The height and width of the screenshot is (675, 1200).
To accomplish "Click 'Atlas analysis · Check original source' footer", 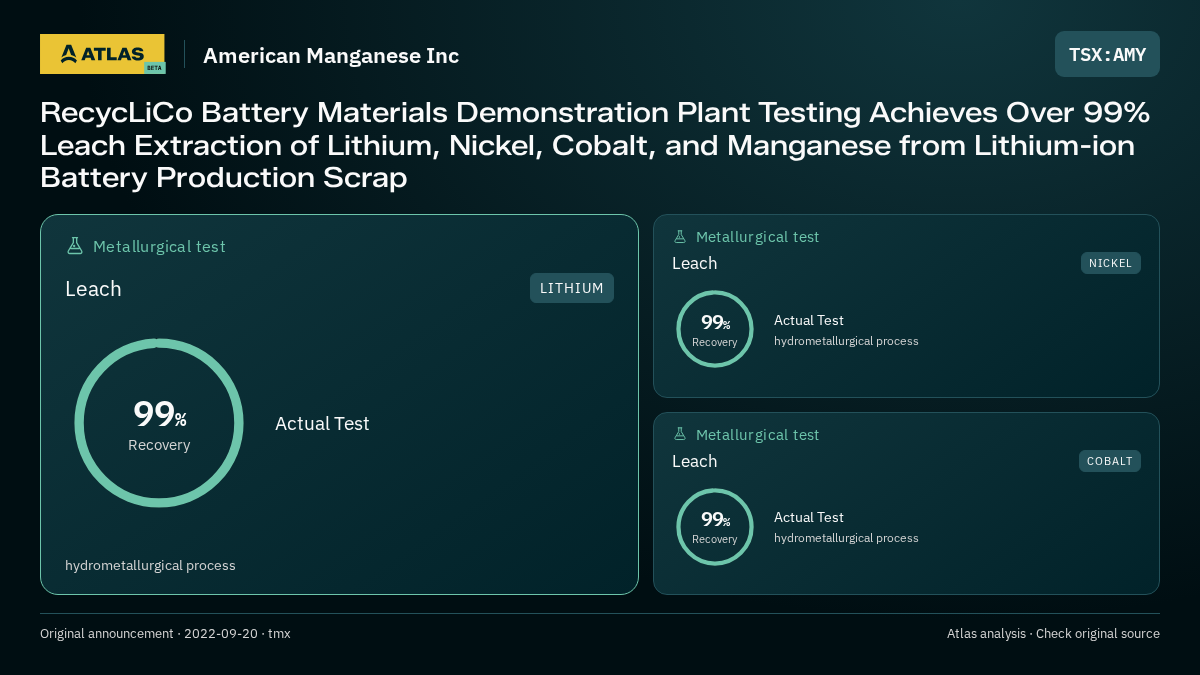I will [1053, 634].
